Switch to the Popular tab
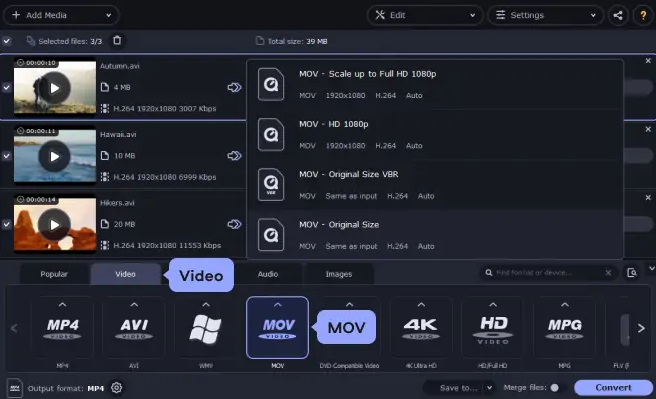The image size is (656, 399). point(54,274)
